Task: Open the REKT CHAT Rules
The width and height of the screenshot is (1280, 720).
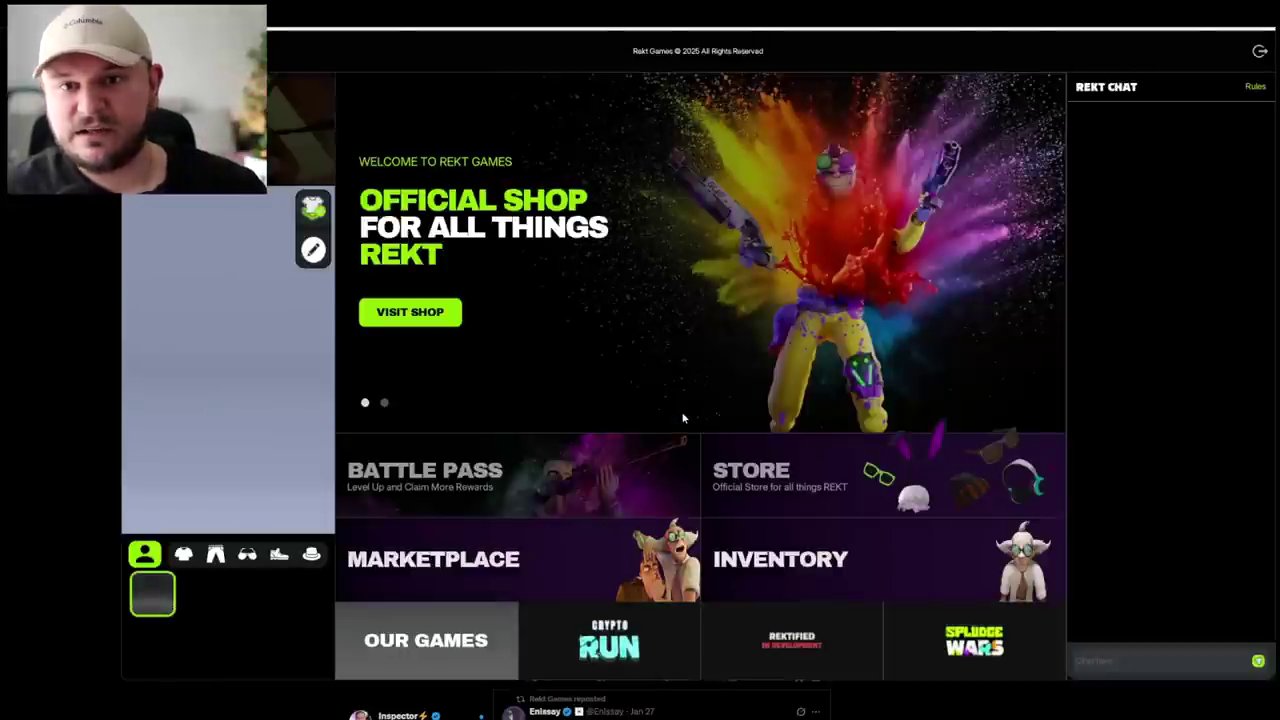Action: (x=1255, y=86)
